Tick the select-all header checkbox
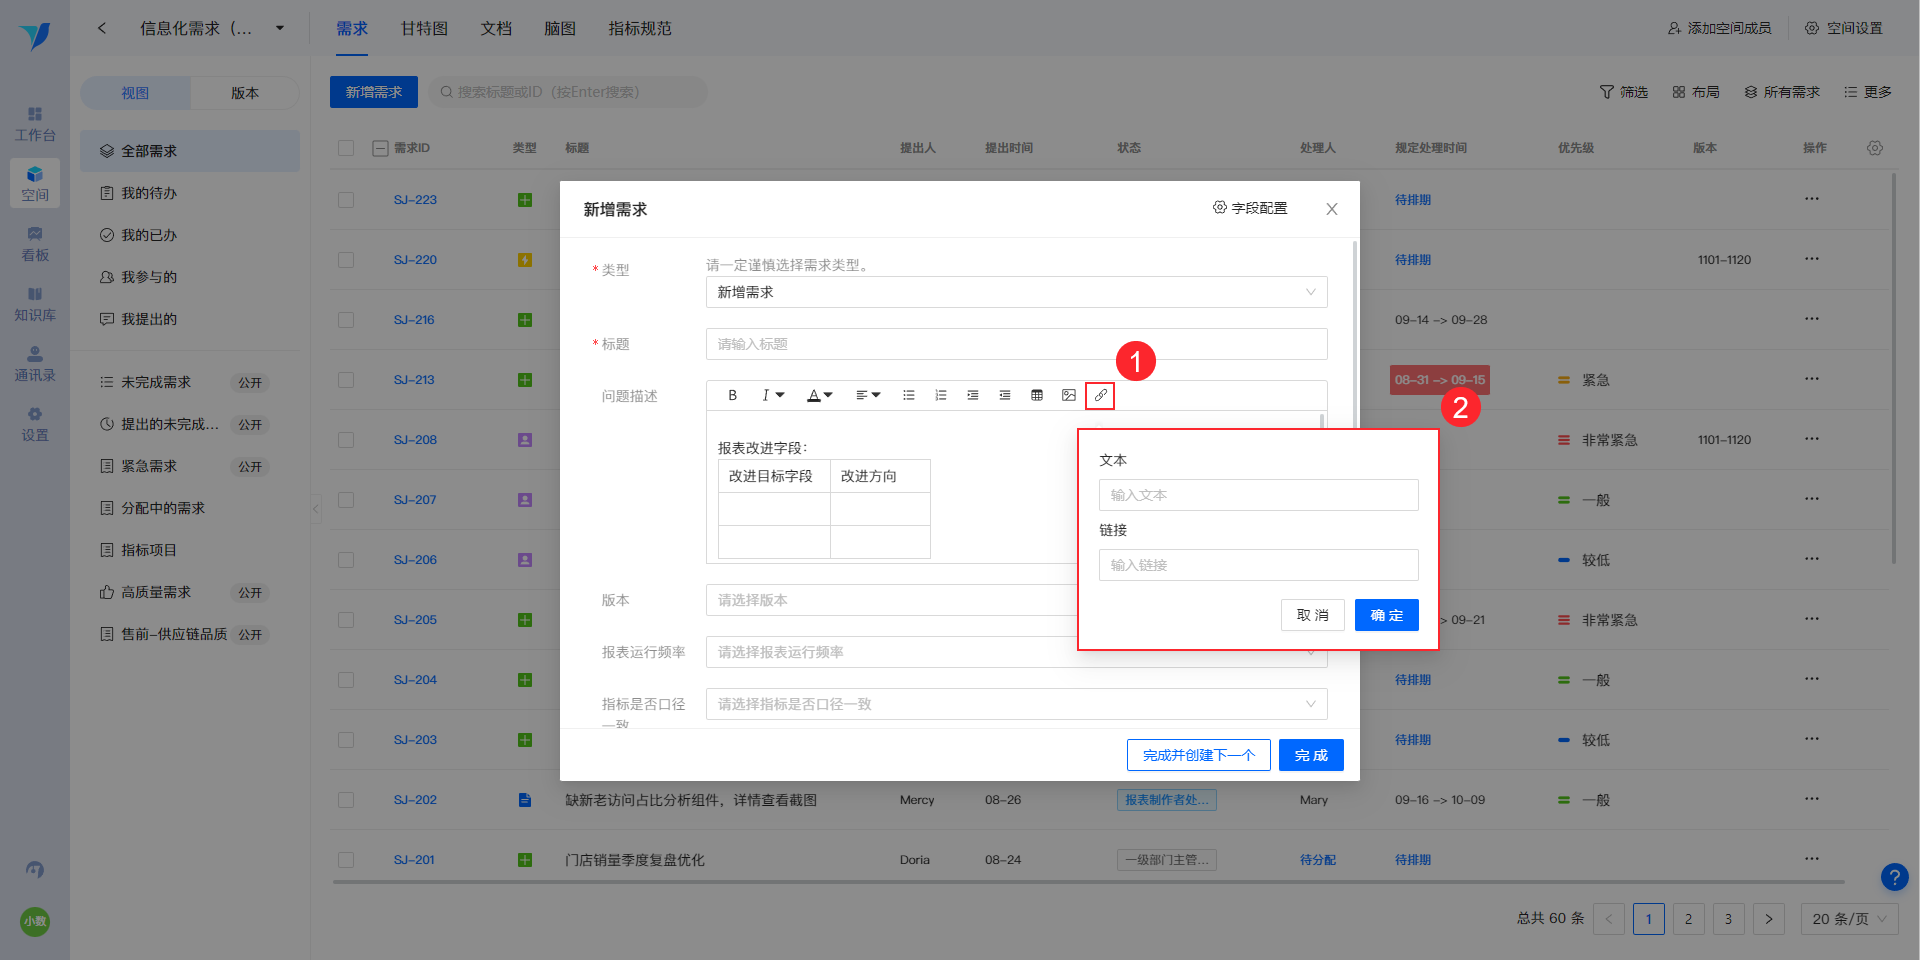 (346, 148)
